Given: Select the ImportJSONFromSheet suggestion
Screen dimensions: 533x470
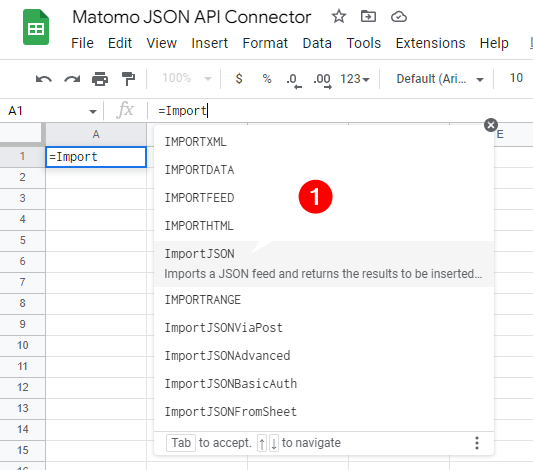Looking at the screenshot, I should click(324, 412).
